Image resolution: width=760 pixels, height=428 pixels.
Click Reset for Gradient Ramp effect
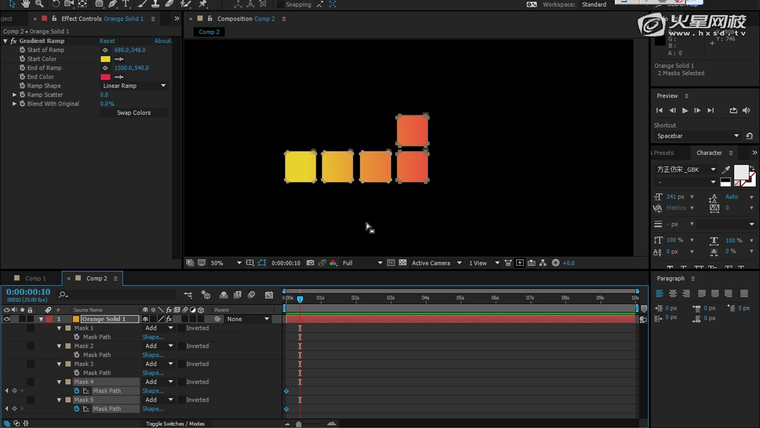point(107,41)
